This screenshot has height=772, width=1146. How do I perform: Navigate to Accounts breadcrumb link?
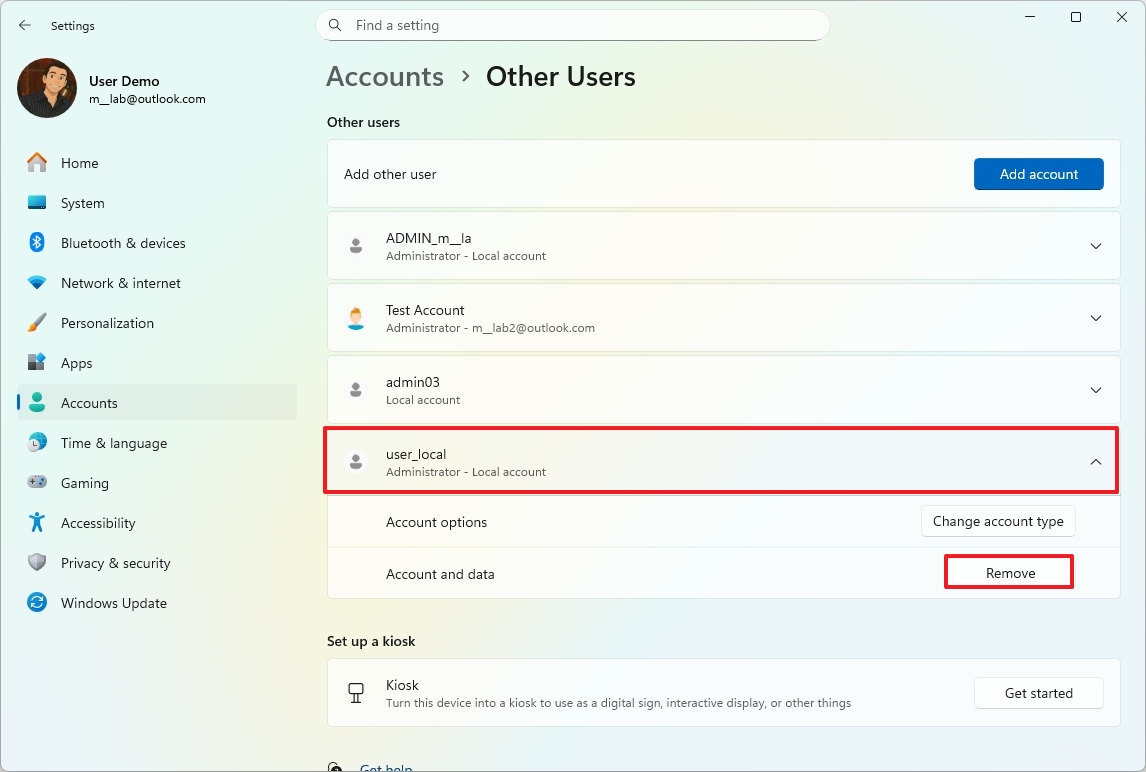(385, 77)
